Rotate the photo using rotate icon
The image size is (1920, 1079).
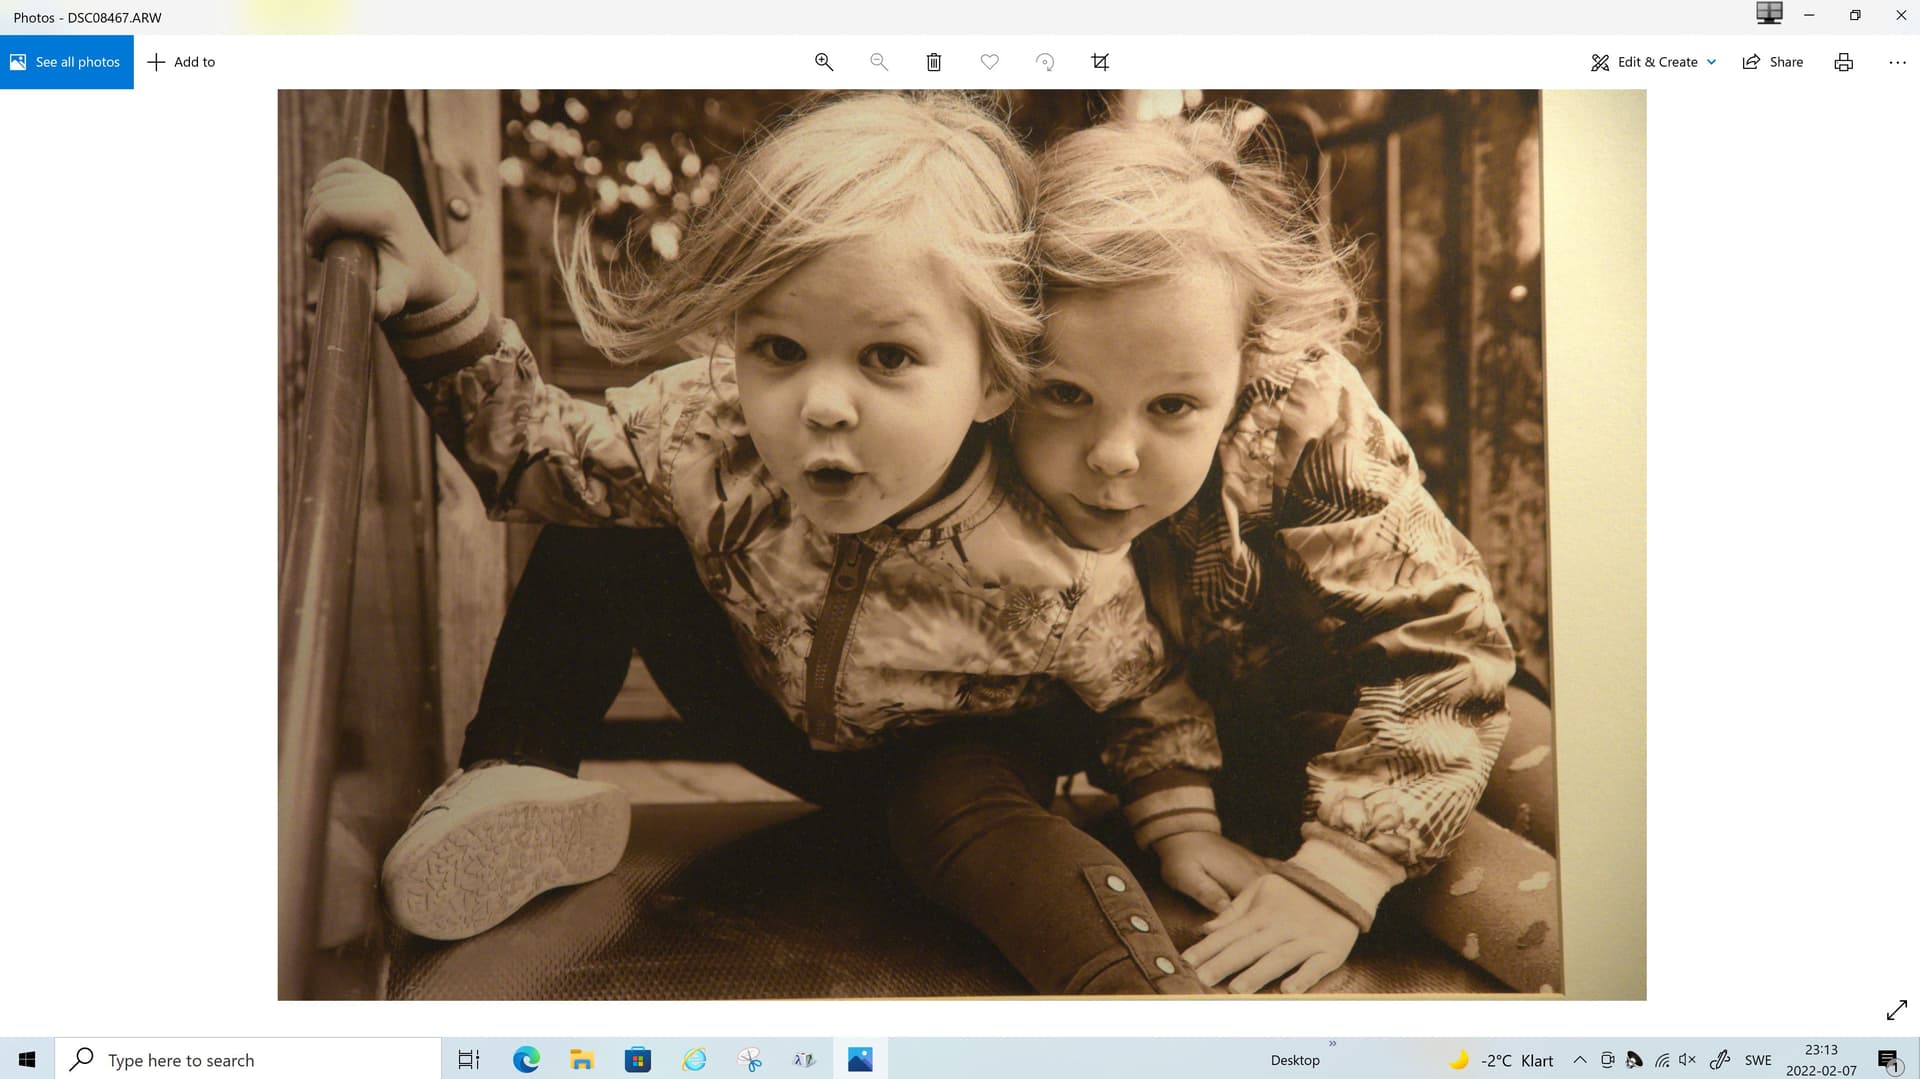coord(1044,62)
